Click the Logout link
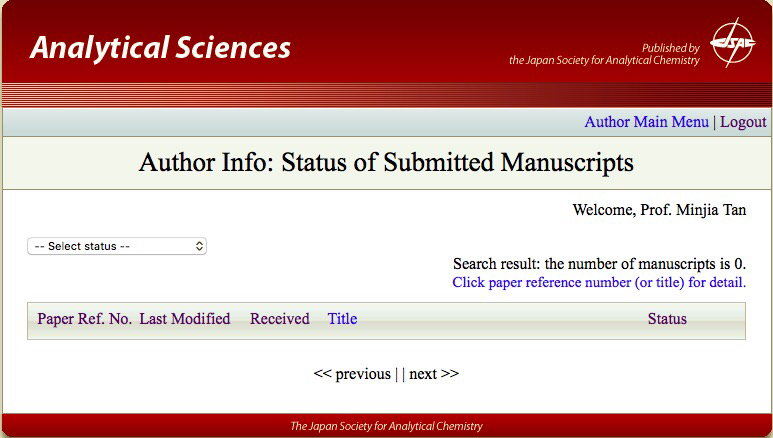The width and height of the screenshot is (773, 438). (743, 122)
